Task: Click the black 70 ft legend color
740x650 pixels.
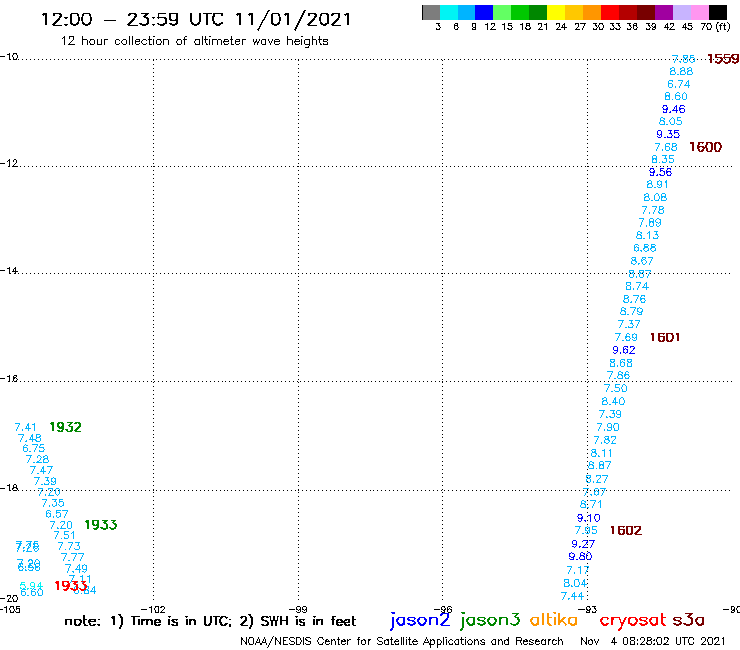Action: coord(718,12)
